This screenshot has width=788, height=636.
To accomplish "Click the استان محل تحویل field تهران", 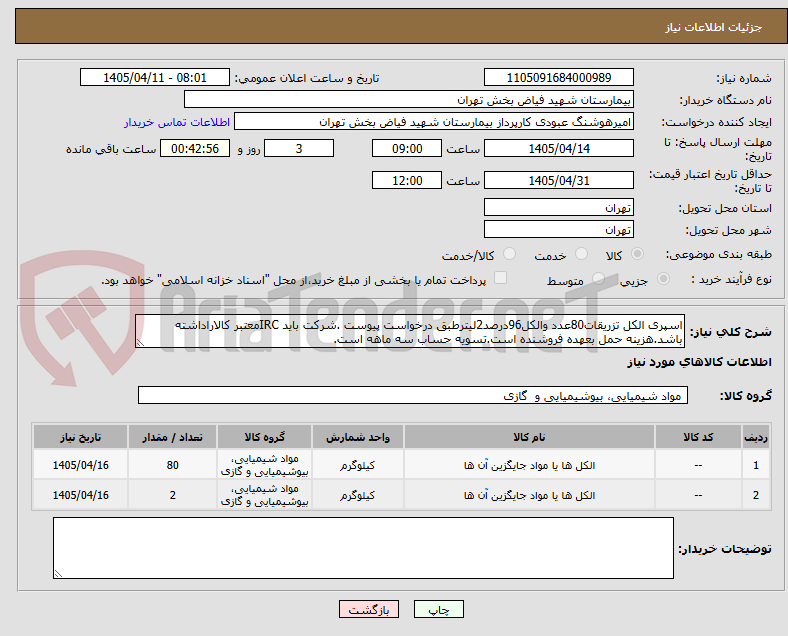I will [558, 207].
